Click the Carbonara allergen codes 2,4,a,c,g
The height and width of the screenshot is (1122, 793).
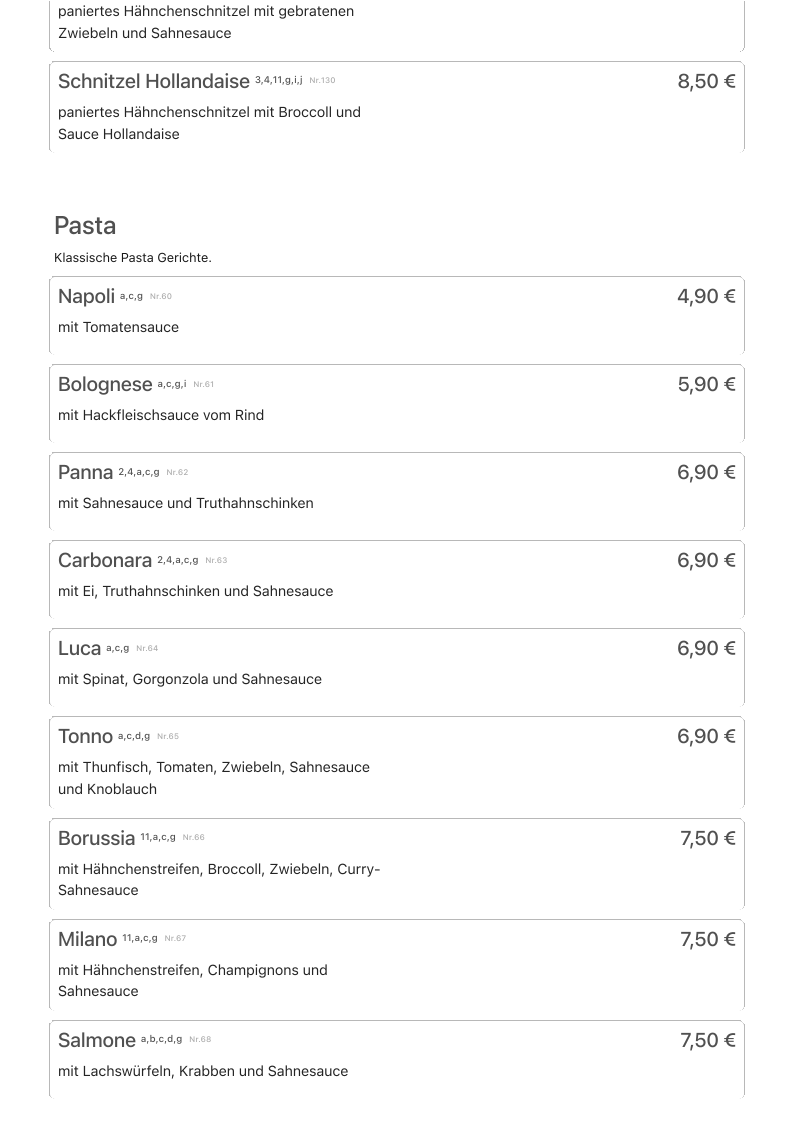pos(178,560)
